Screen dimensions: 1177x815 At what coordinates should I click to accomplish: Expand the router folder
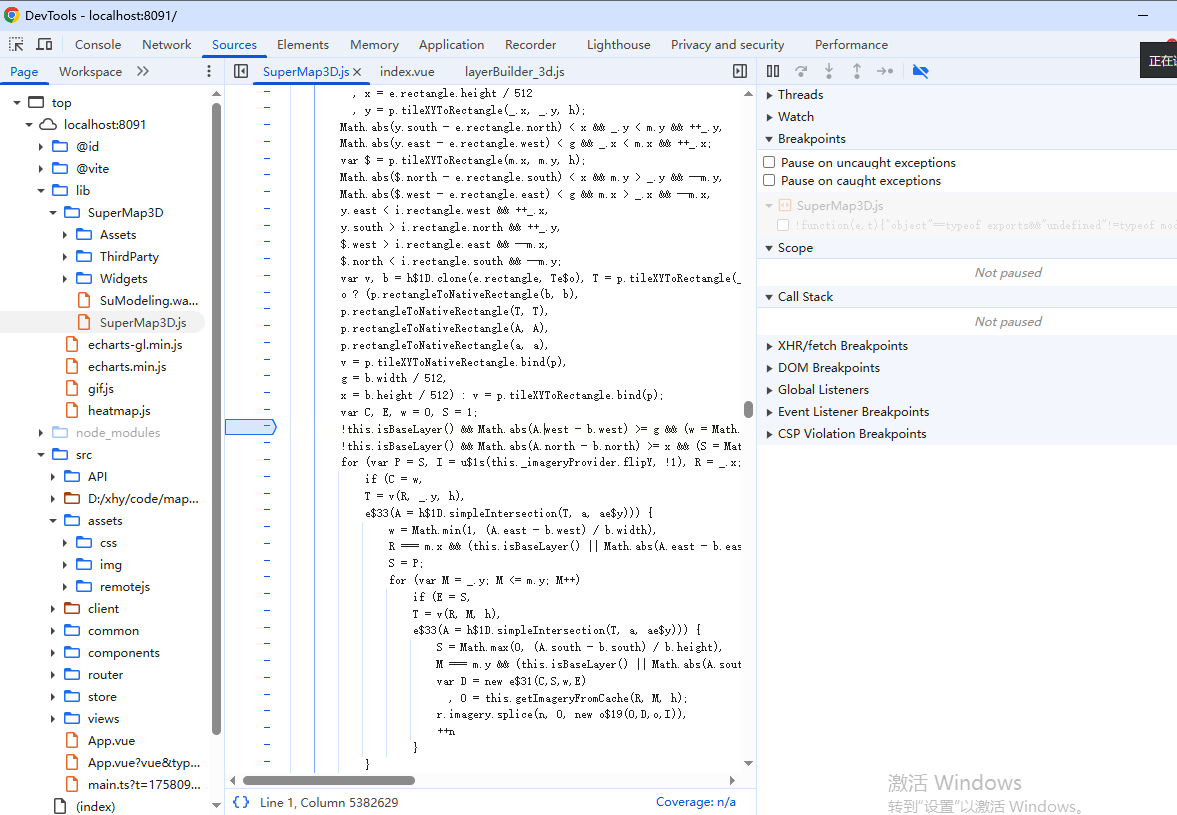pyautogui.click(x=53, y=675)
